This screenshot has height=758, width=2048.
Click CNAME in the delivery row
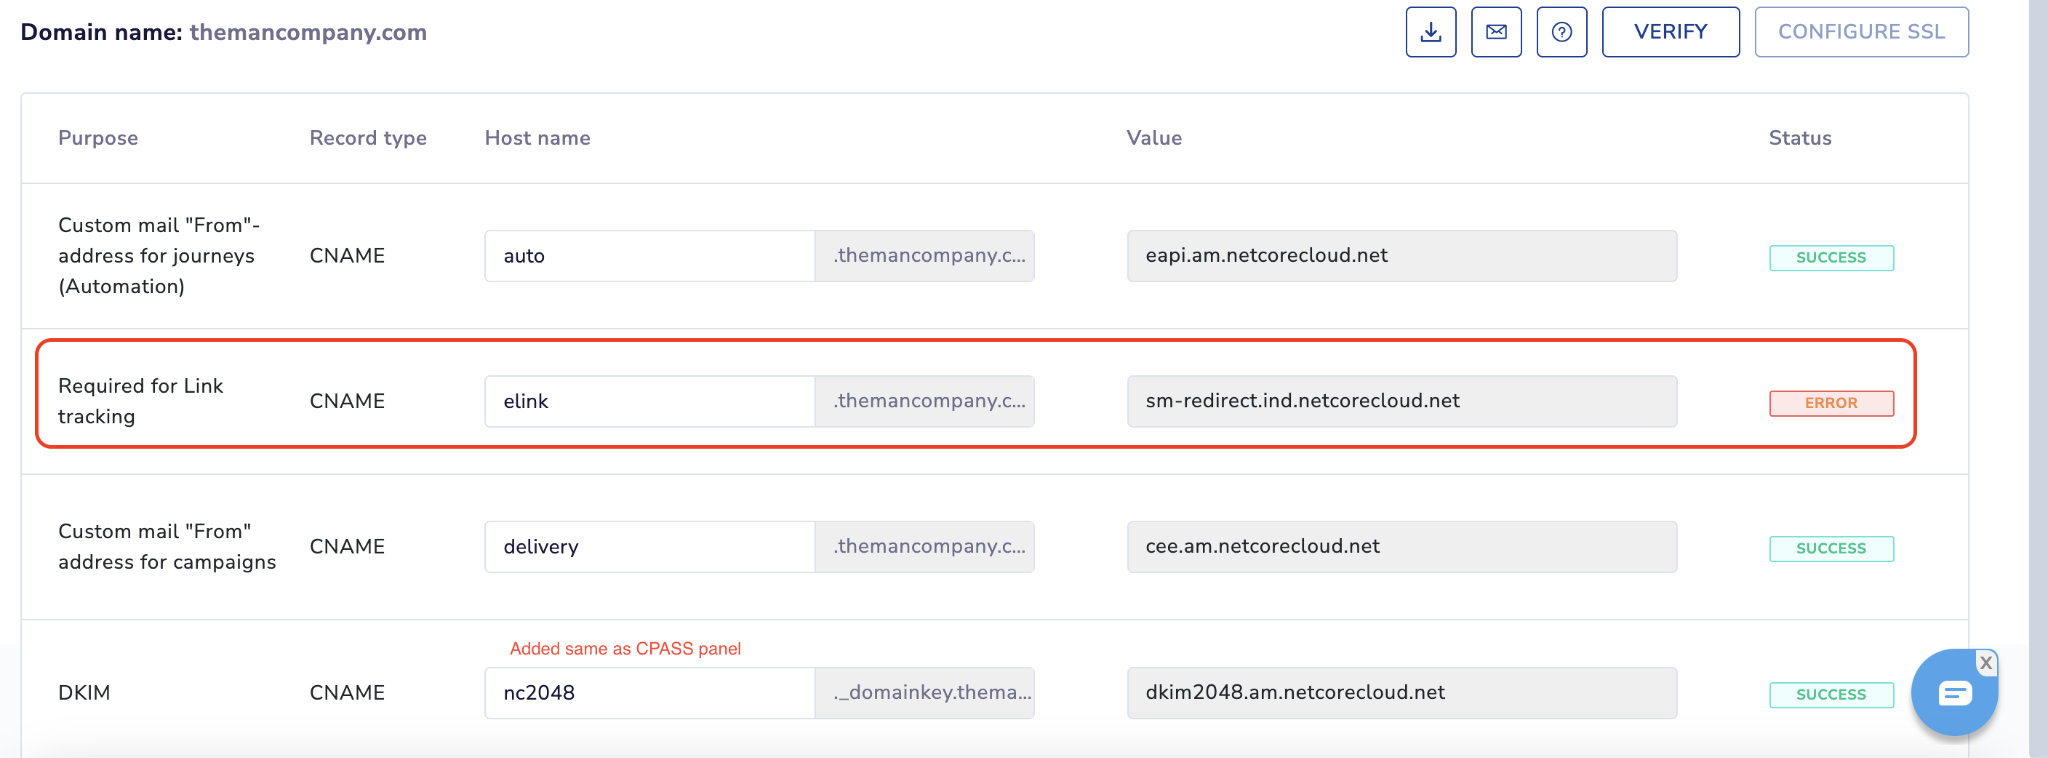click(347, 547)
